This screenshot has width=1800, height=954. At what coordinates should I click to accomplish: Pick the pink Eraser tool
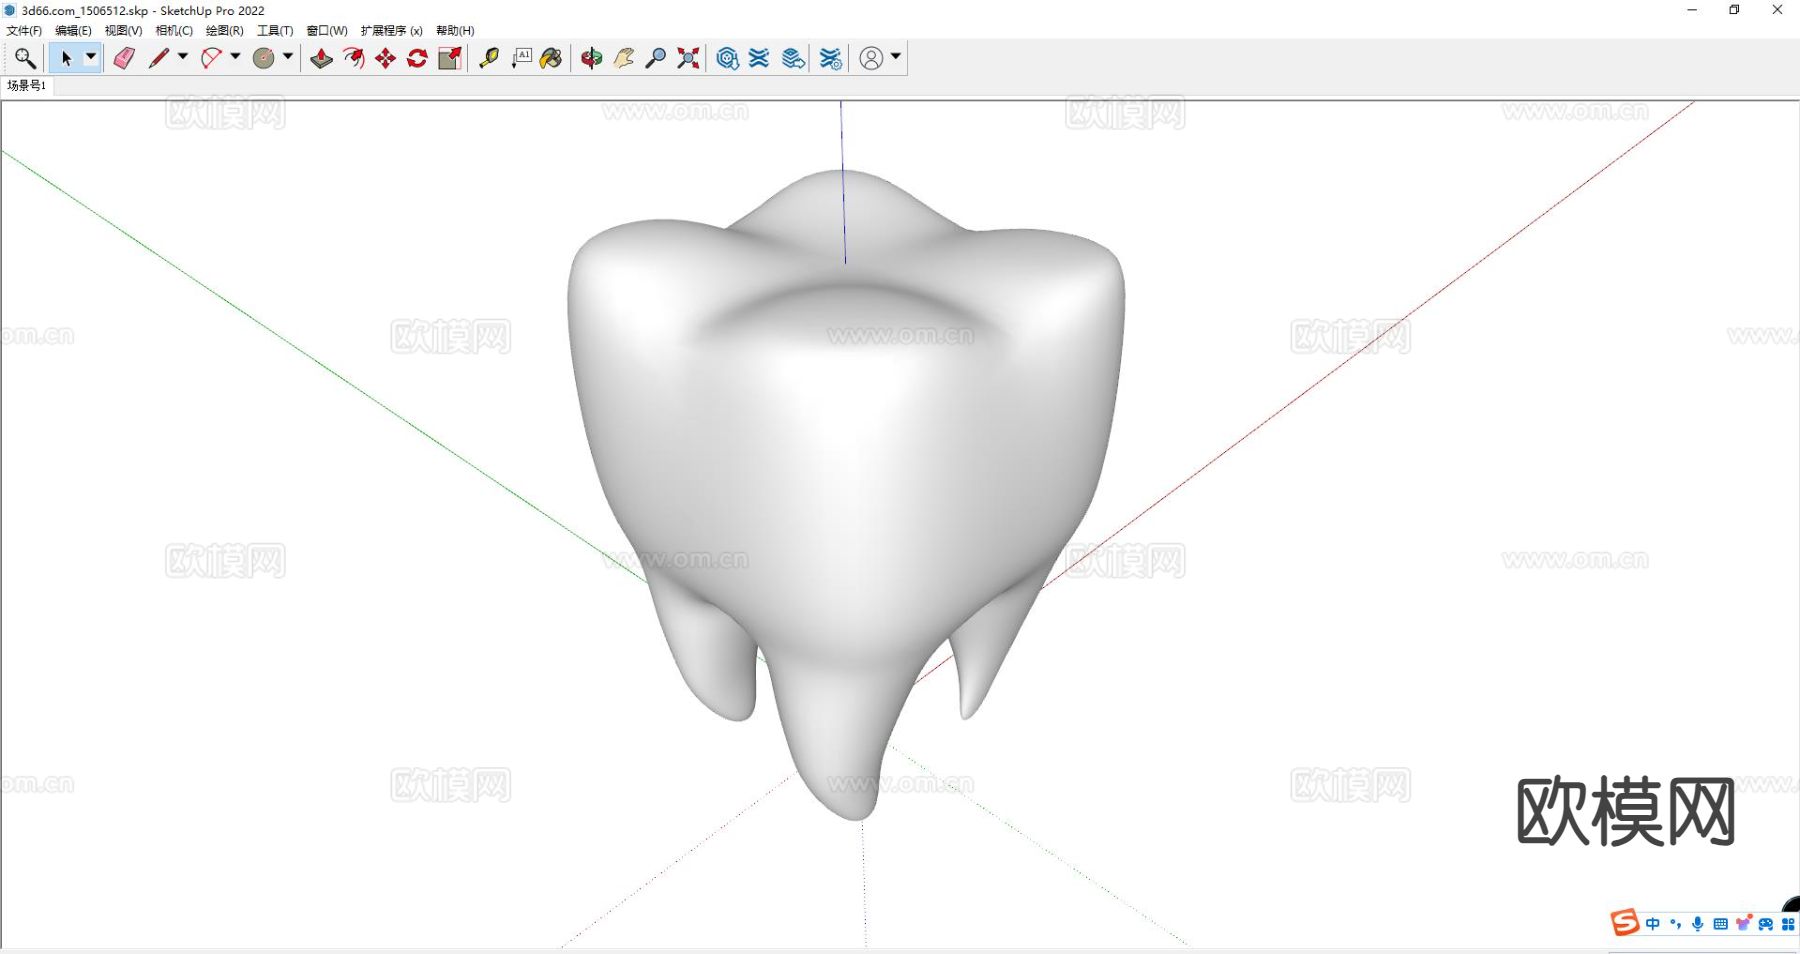click(124, 58)
